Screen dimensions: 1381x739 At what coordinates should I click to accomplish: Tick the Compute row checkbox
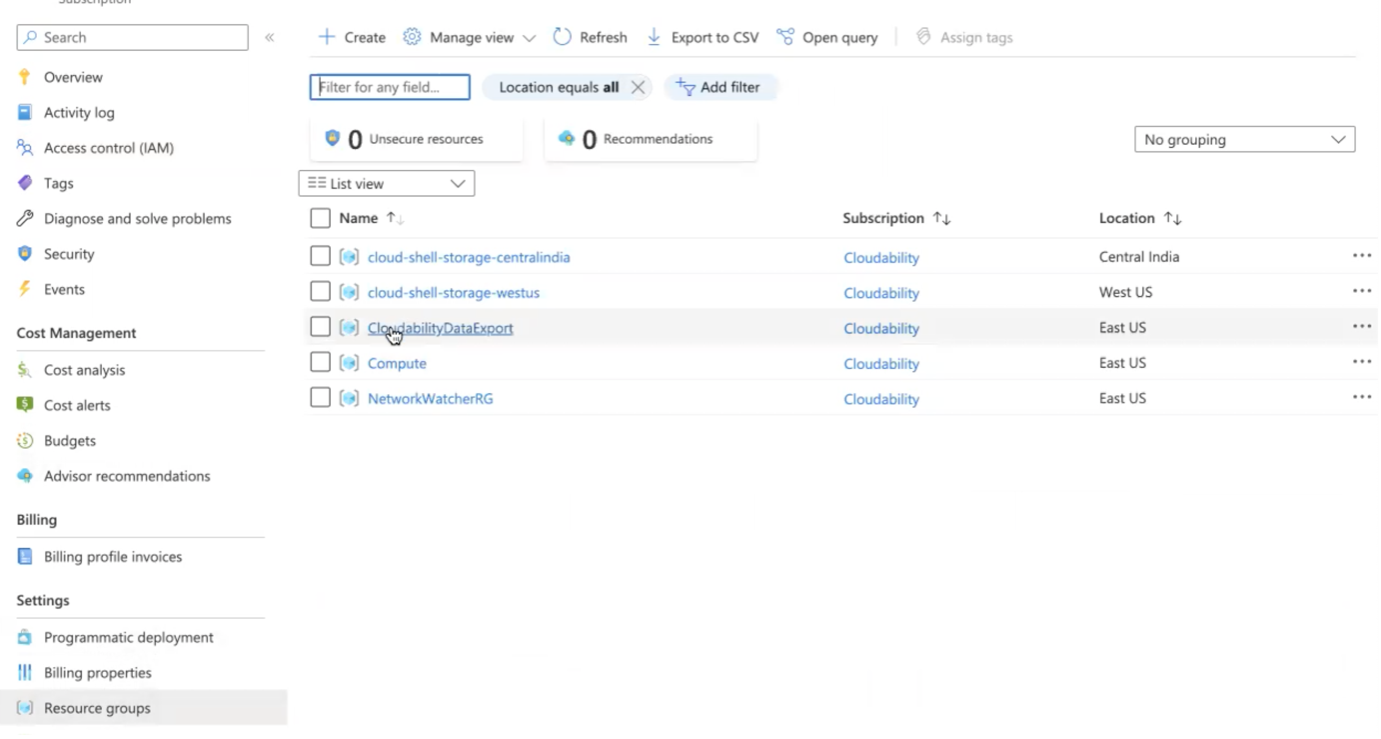click(x=320, y=362)
